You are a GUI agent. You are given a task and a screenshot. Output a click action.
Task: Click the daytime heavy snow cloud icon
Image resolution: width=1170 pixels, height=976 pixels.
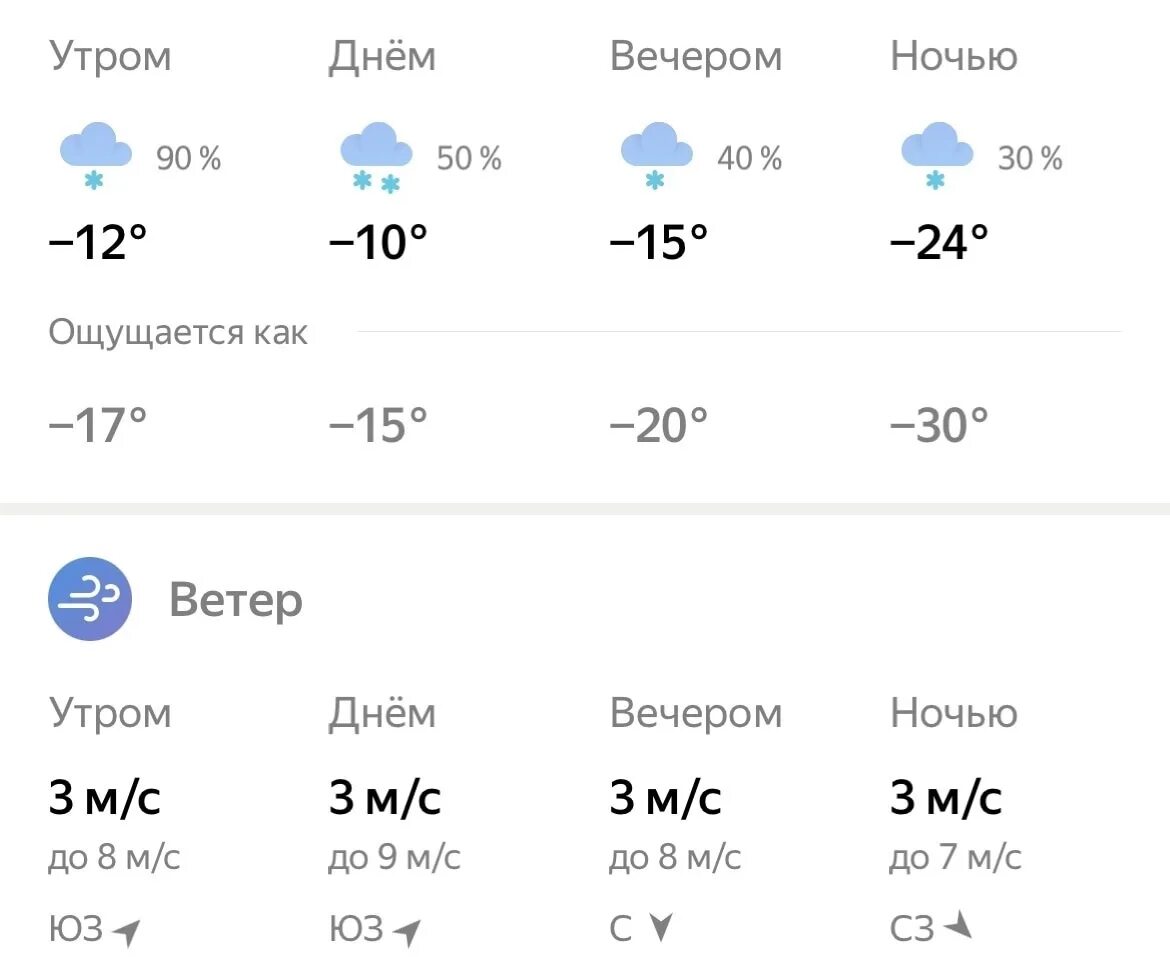point(376,156)
